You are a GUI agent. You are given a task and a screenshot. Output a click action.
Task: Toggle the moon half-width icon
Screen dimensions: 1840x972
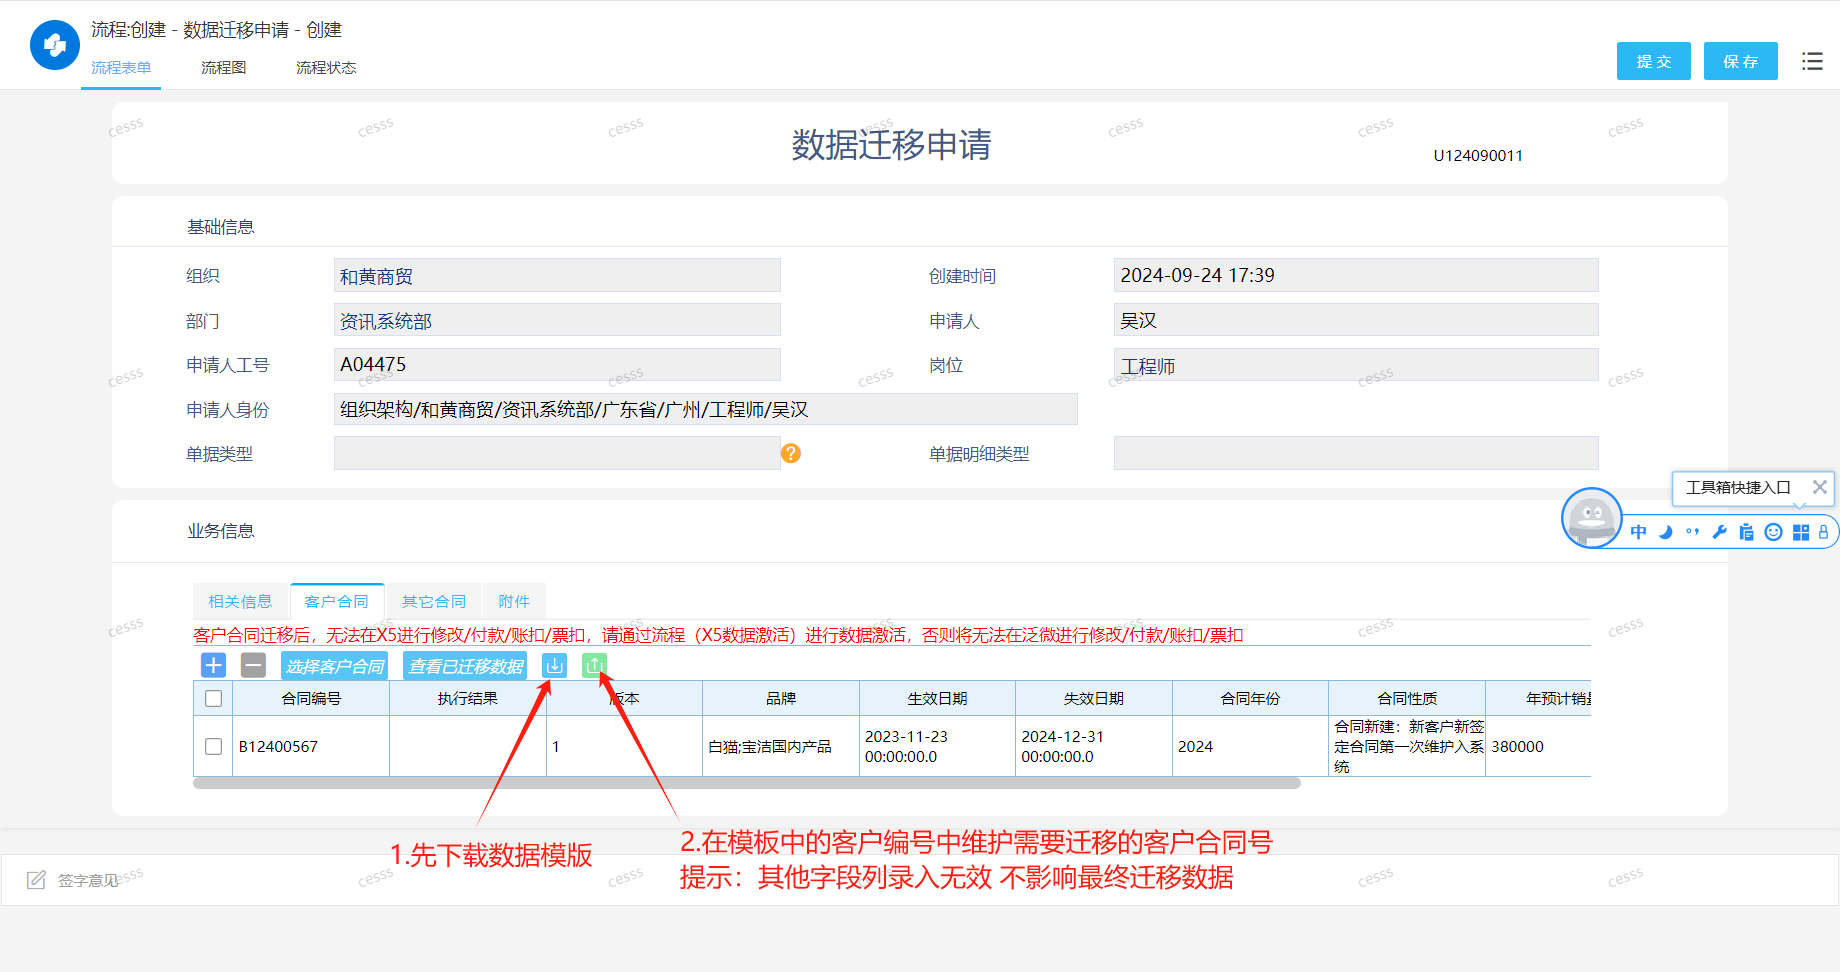[1665, 532]
